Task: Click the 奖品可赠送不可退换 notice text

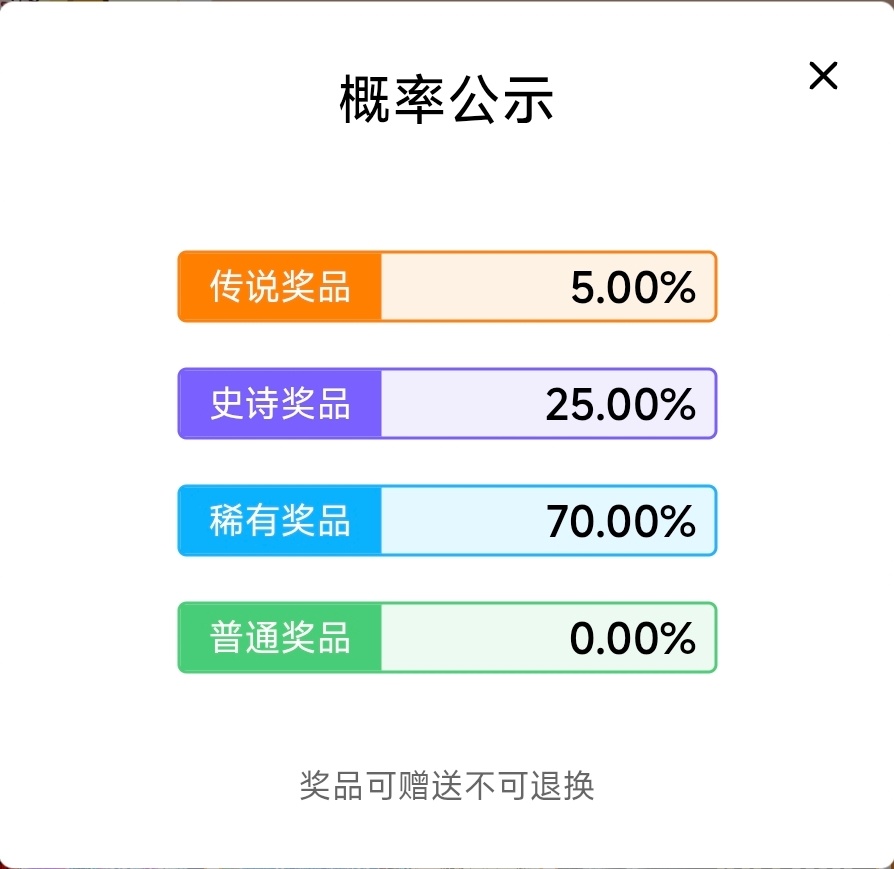Action: [446, 786]
